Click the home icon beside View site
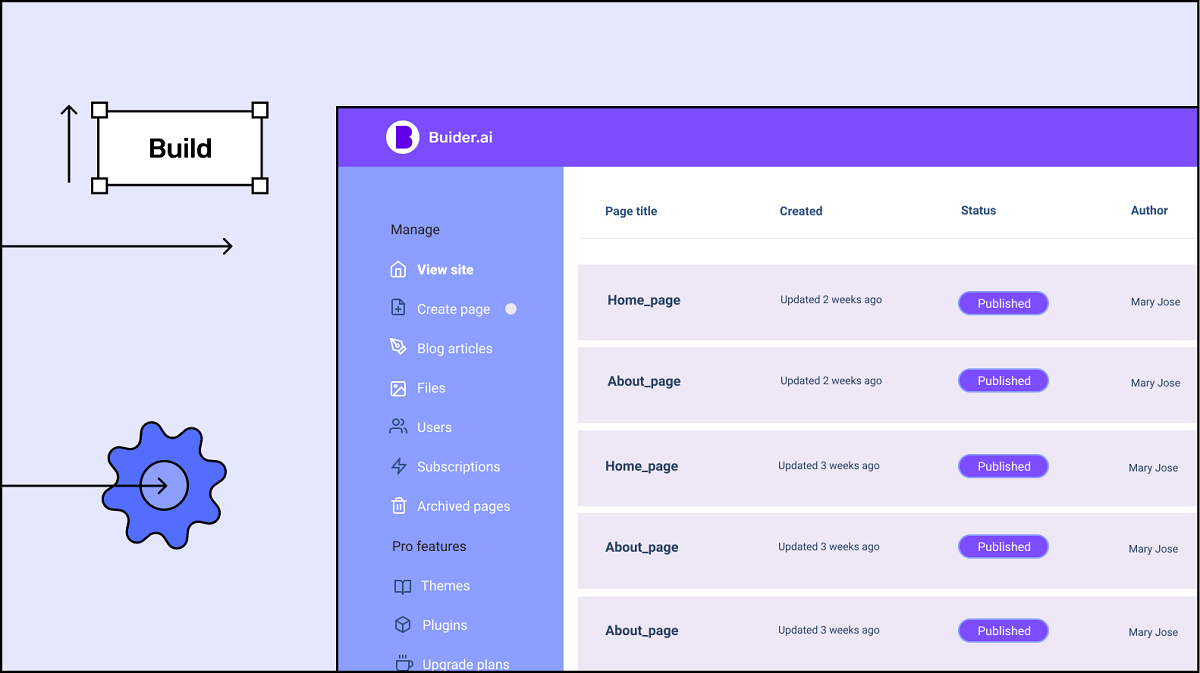Viewport: 1200px width, 673px height. 398,269
